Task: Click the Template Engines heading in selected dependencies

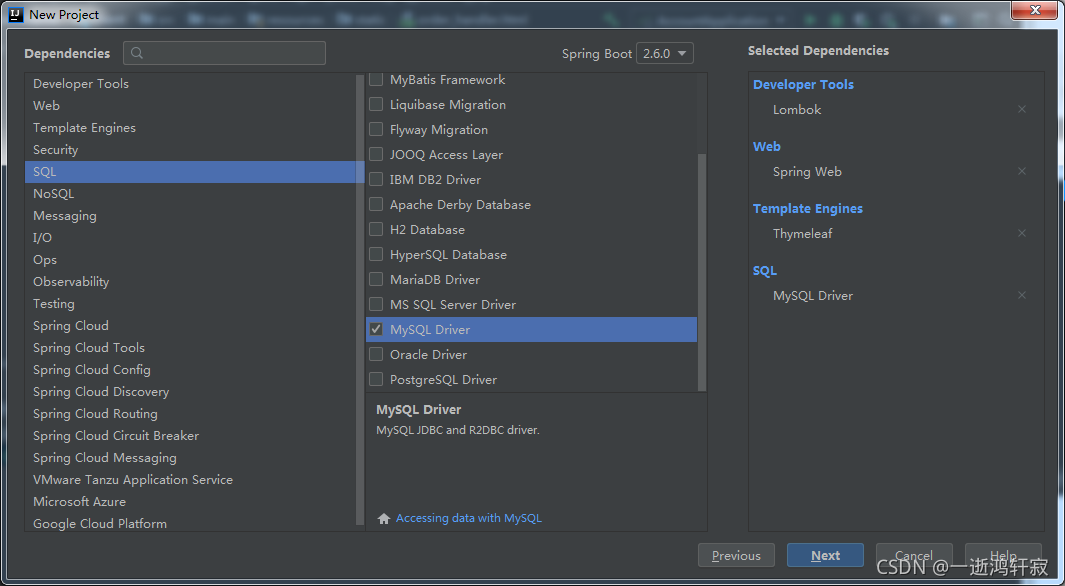Action: [x=808, y=208]
